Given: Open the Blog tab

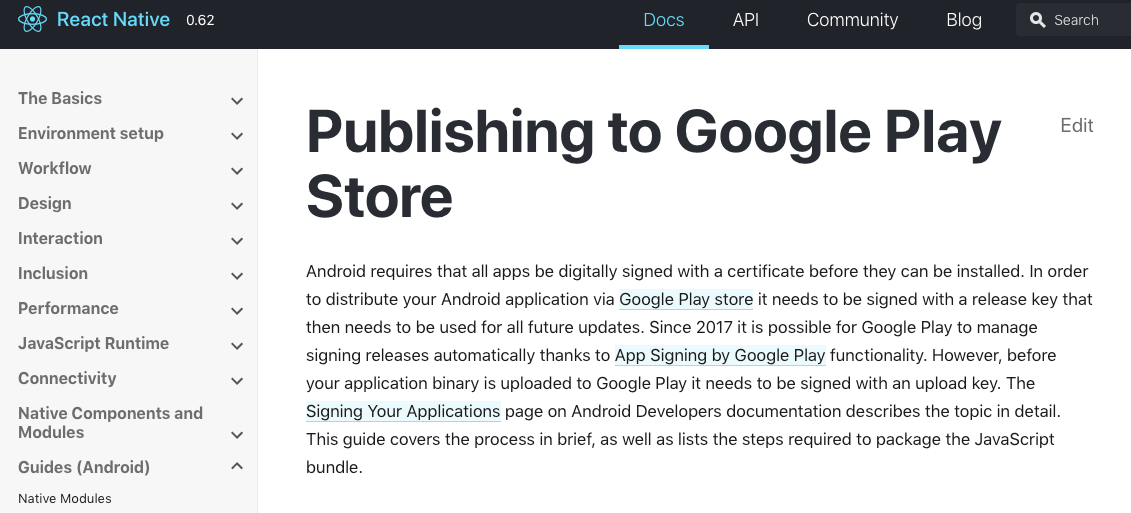Looking at the screenshot, I should tap(964, 20).
